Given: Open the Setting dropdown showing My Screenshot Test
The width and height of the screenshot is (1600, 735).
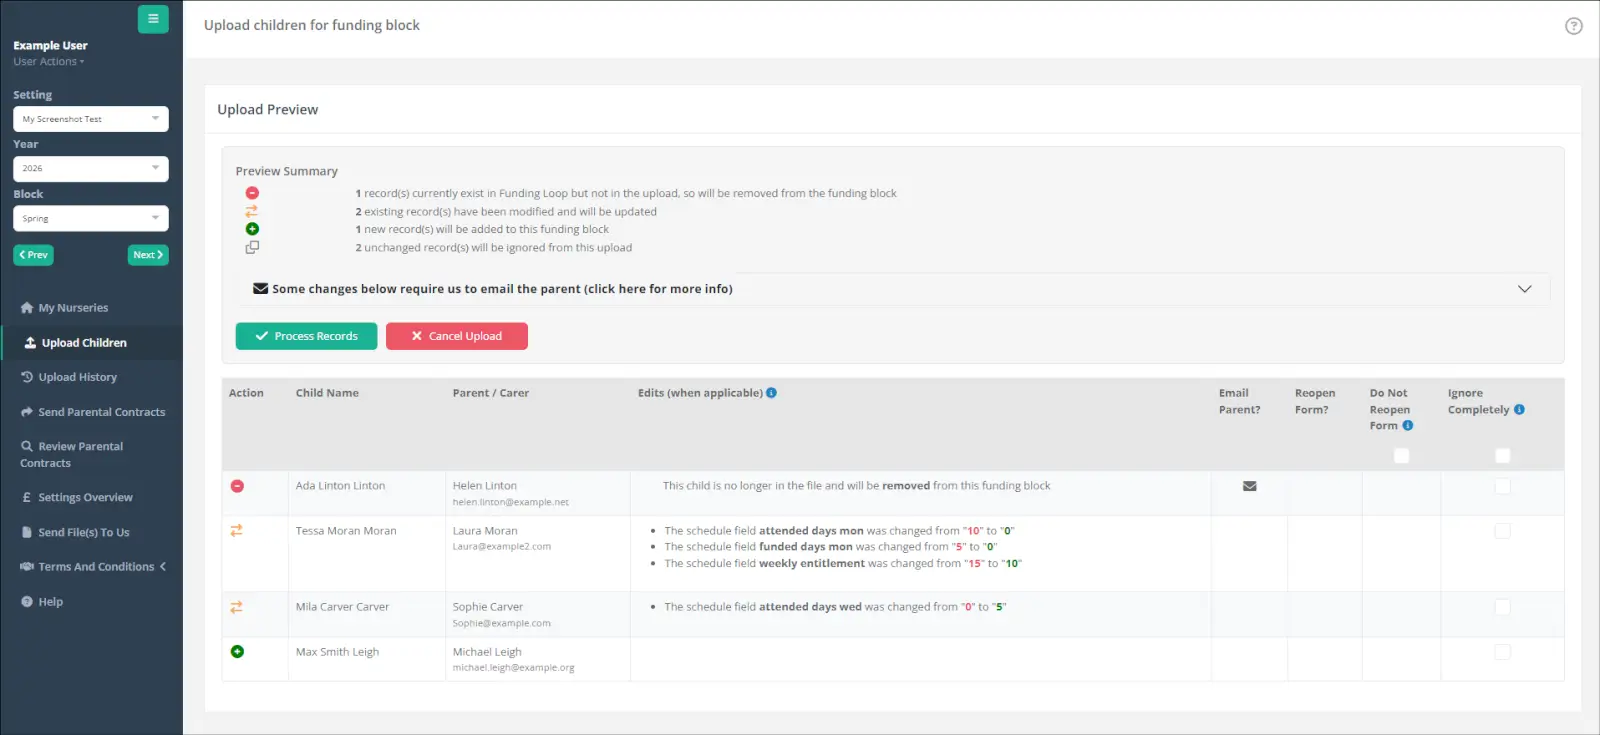Looking at the screenshot, I should (91, 119).
